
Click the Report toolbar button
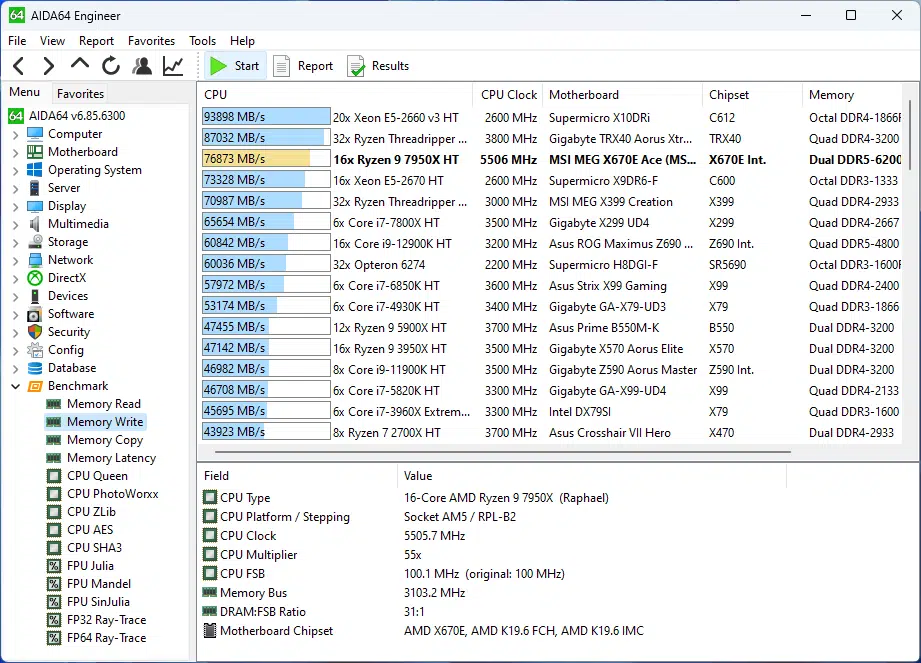point(304,66)
